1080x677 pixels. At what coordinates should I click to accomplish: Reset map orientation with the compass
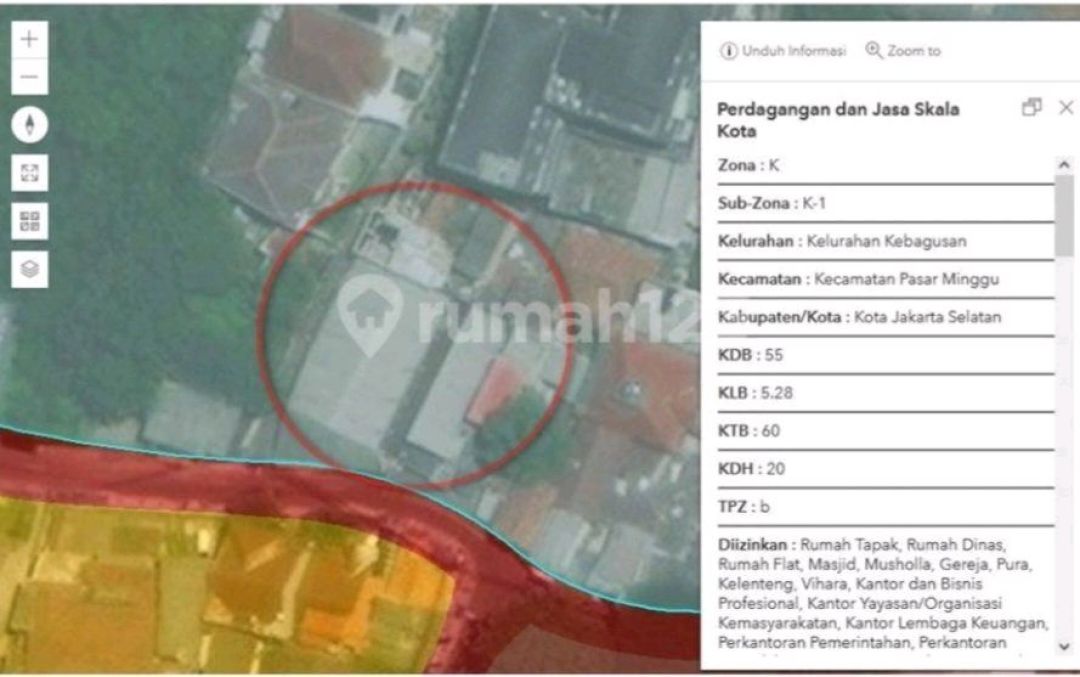[30, 125]
